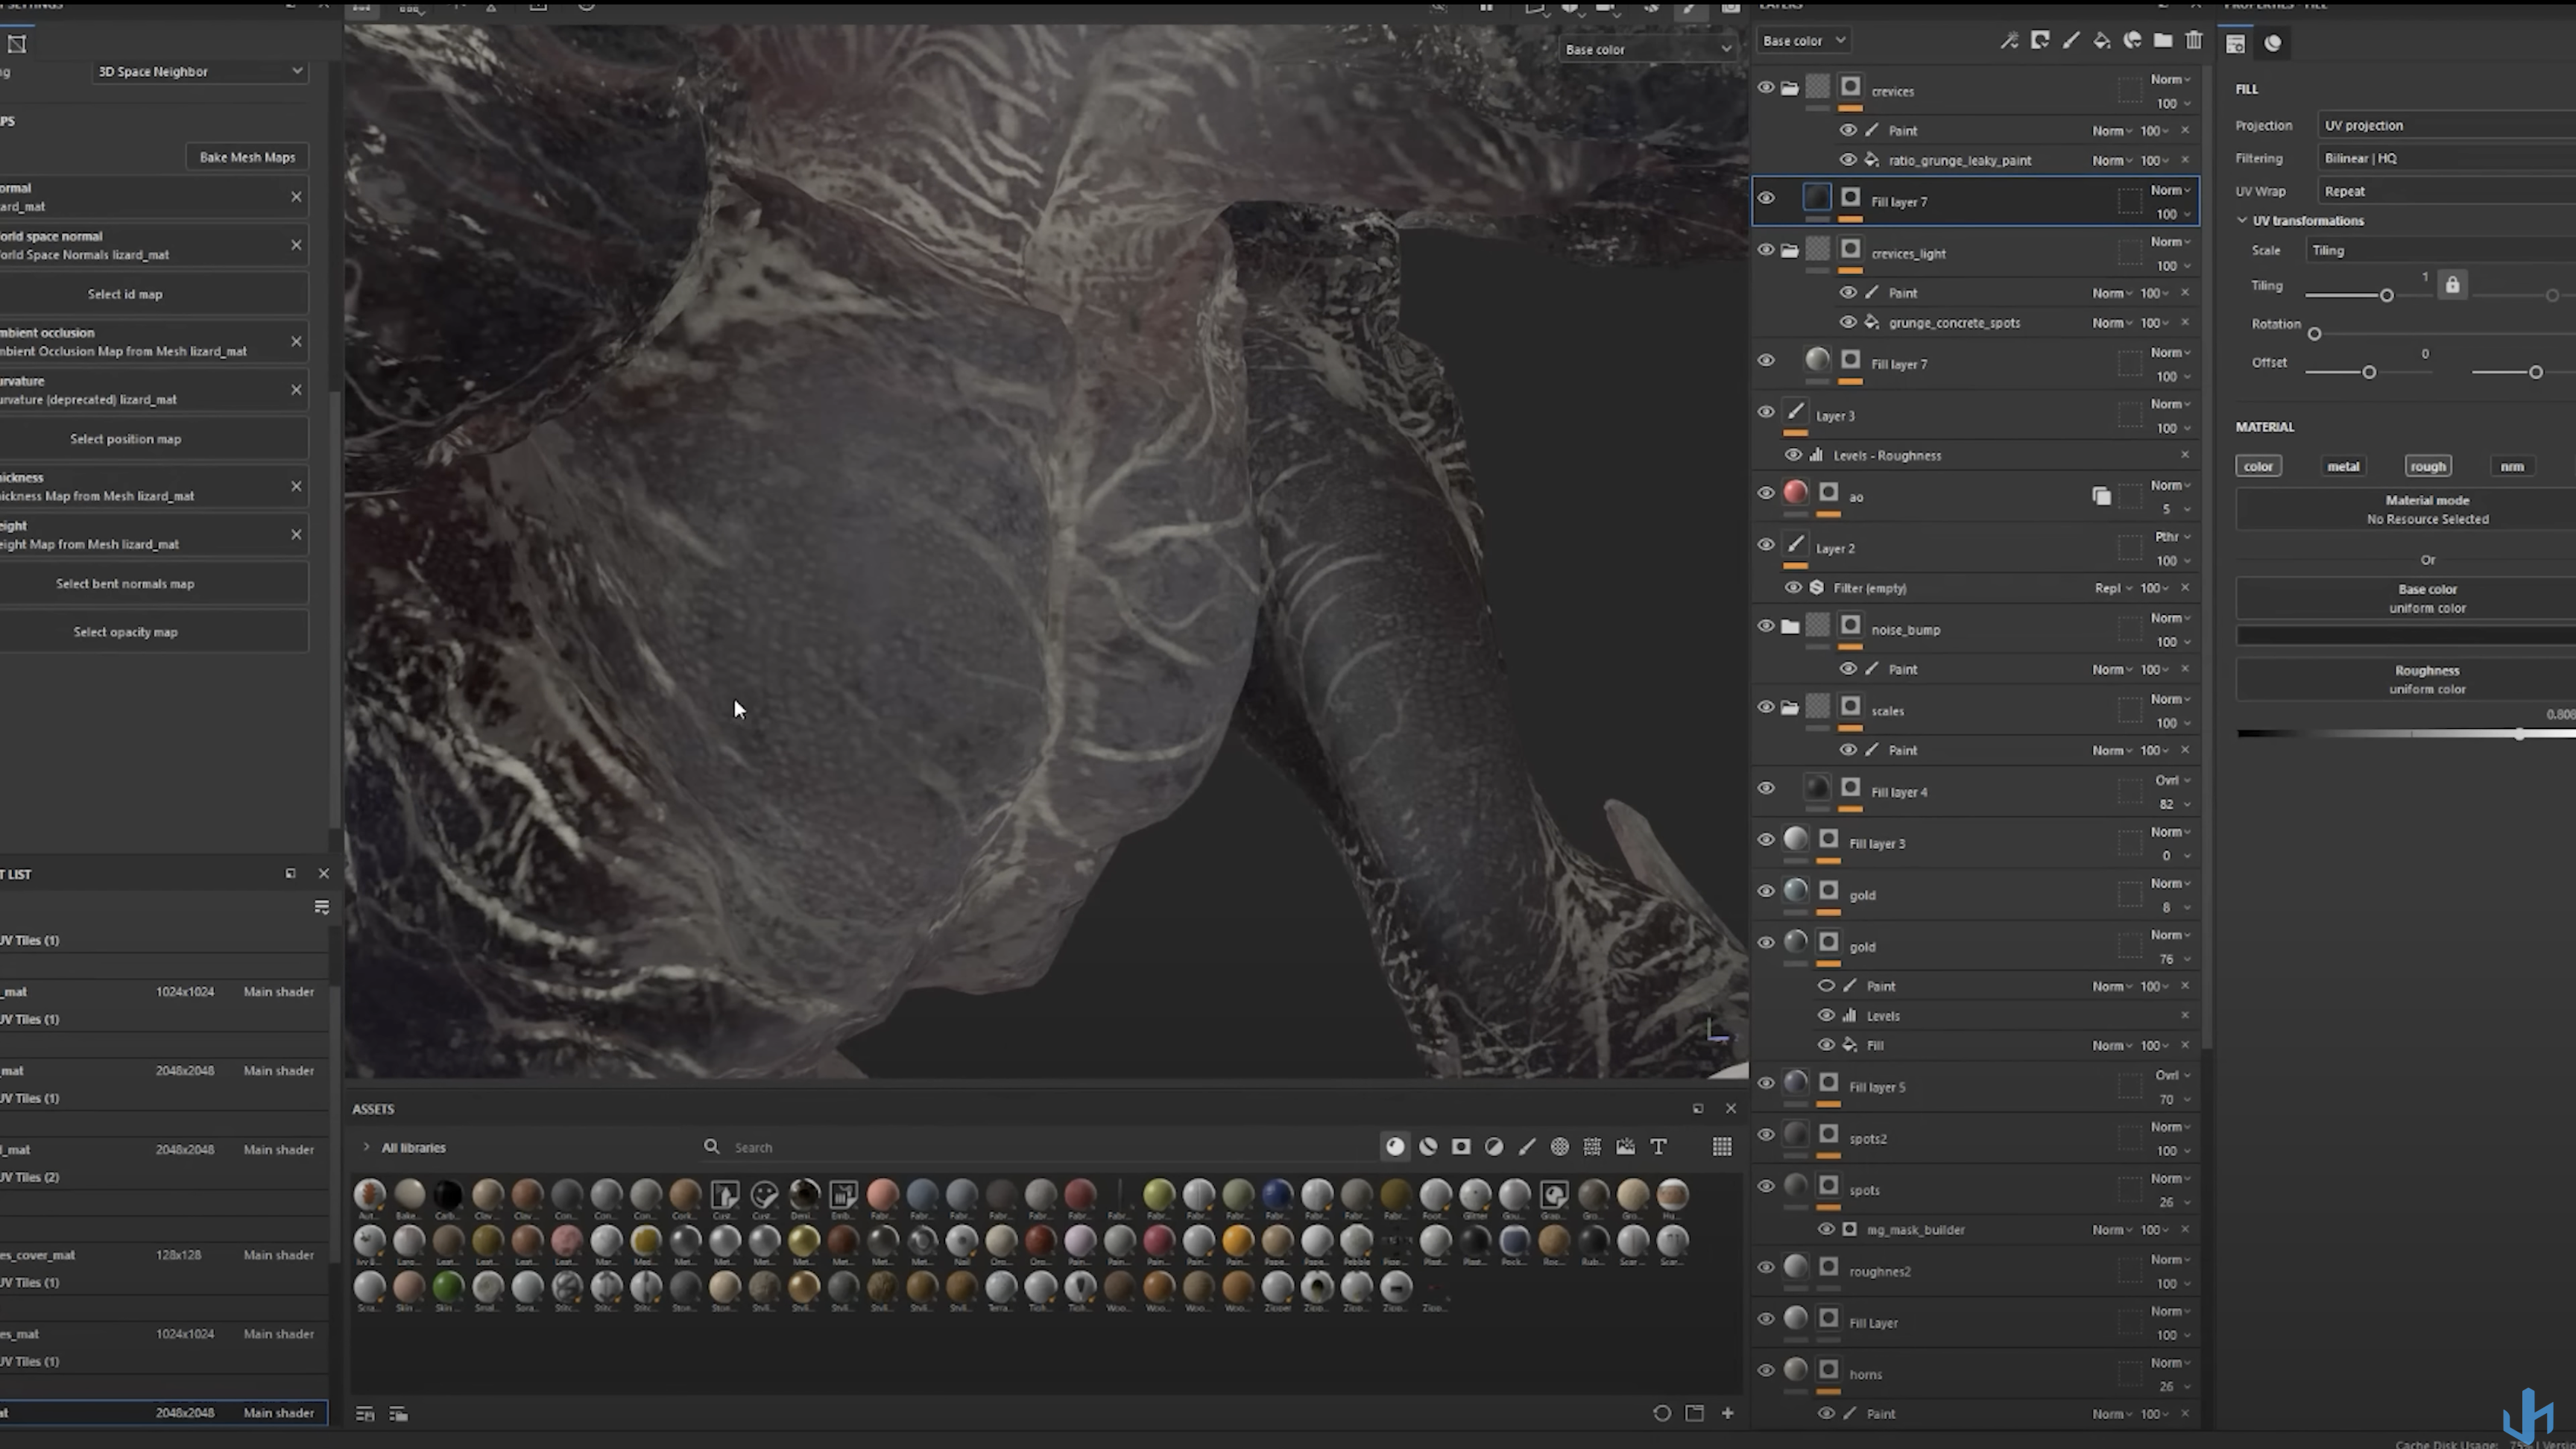This screenshot has height=1449, width=2576.
Task: Click the add folder icon in Layers
Action: pos(2163,41)
